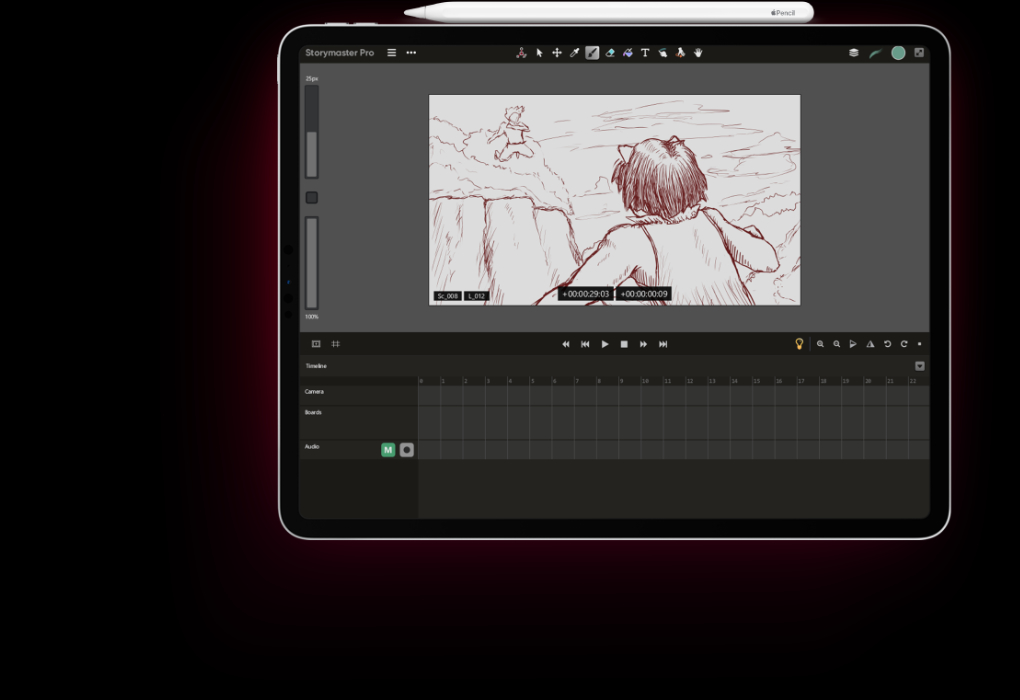Select the arrow Selection tool

tap(539, 53)
